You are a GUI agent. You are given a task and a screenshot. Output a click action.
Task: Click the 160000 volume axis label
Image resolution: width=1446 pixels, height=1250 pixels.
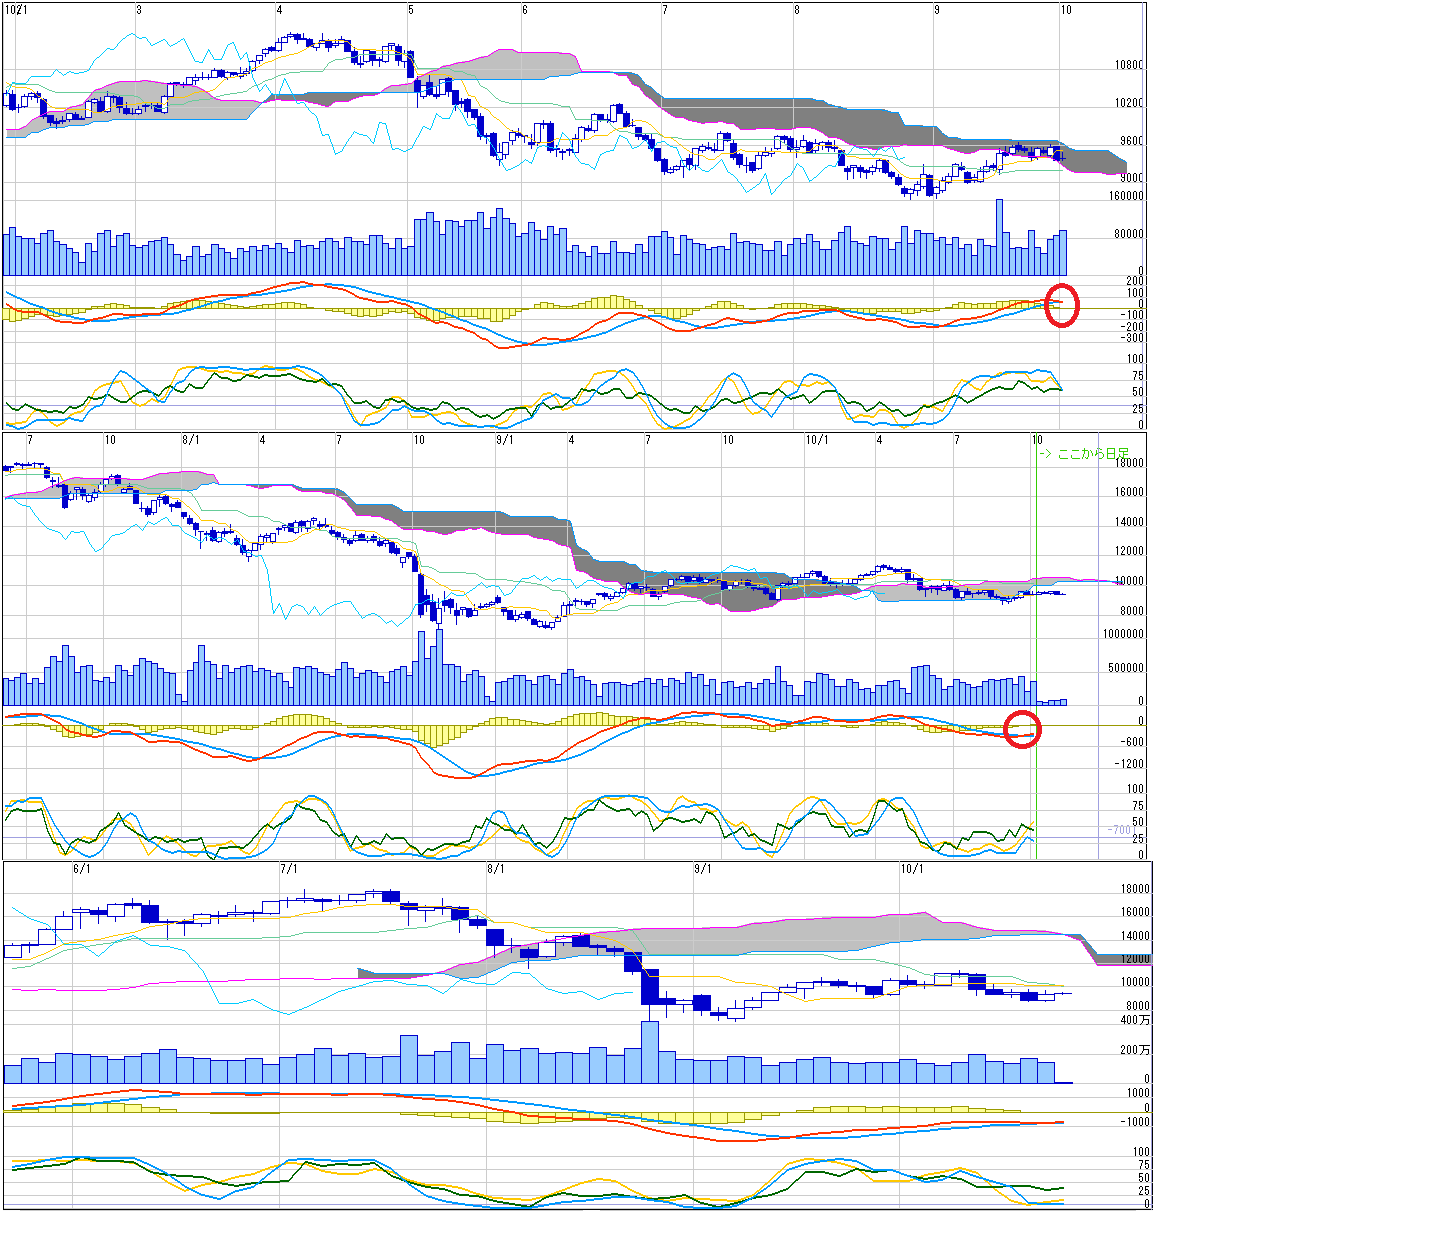pos(1126,196)
